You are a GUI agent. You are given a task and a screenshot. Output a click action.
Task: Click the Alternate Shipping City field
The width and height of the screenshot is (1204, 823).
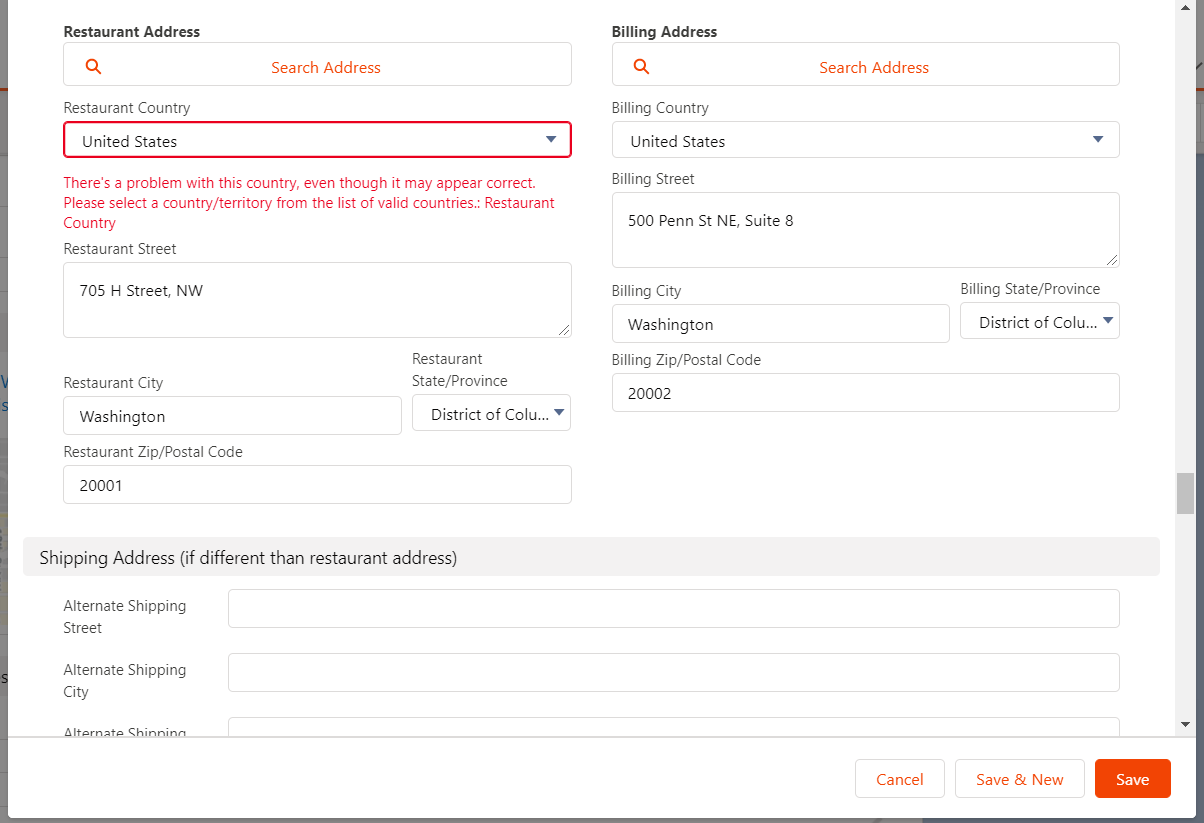[x=673, y=673]
